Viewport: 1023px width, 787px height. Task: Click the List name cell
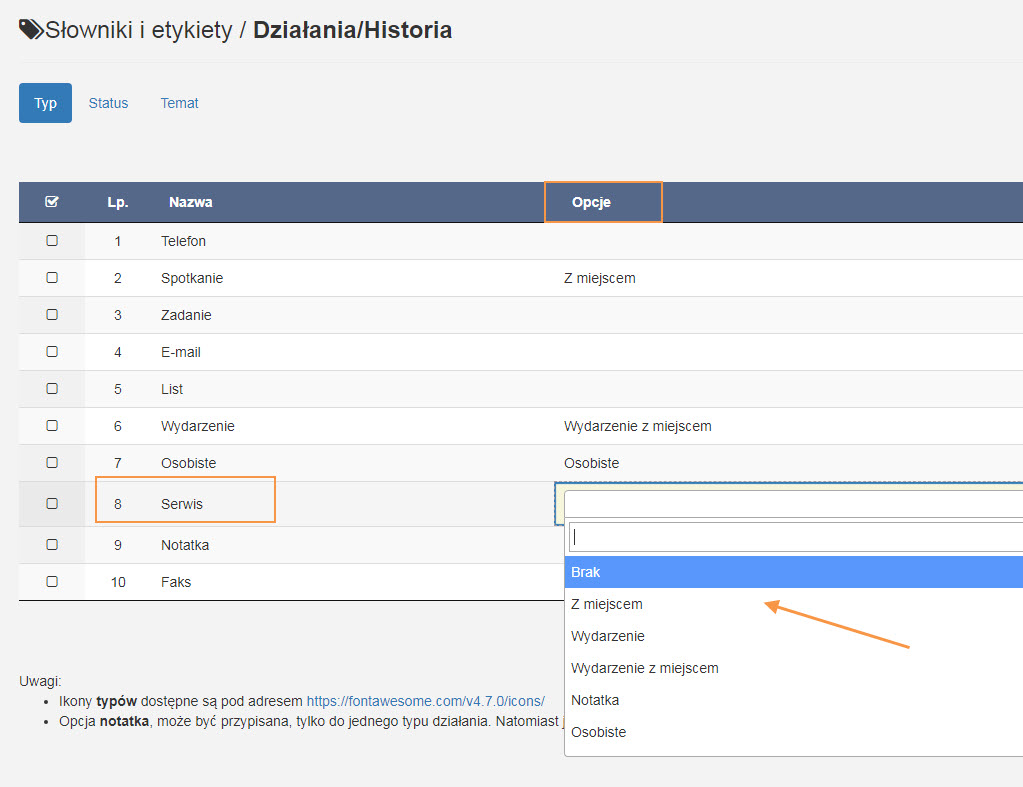tap(172, 389)
